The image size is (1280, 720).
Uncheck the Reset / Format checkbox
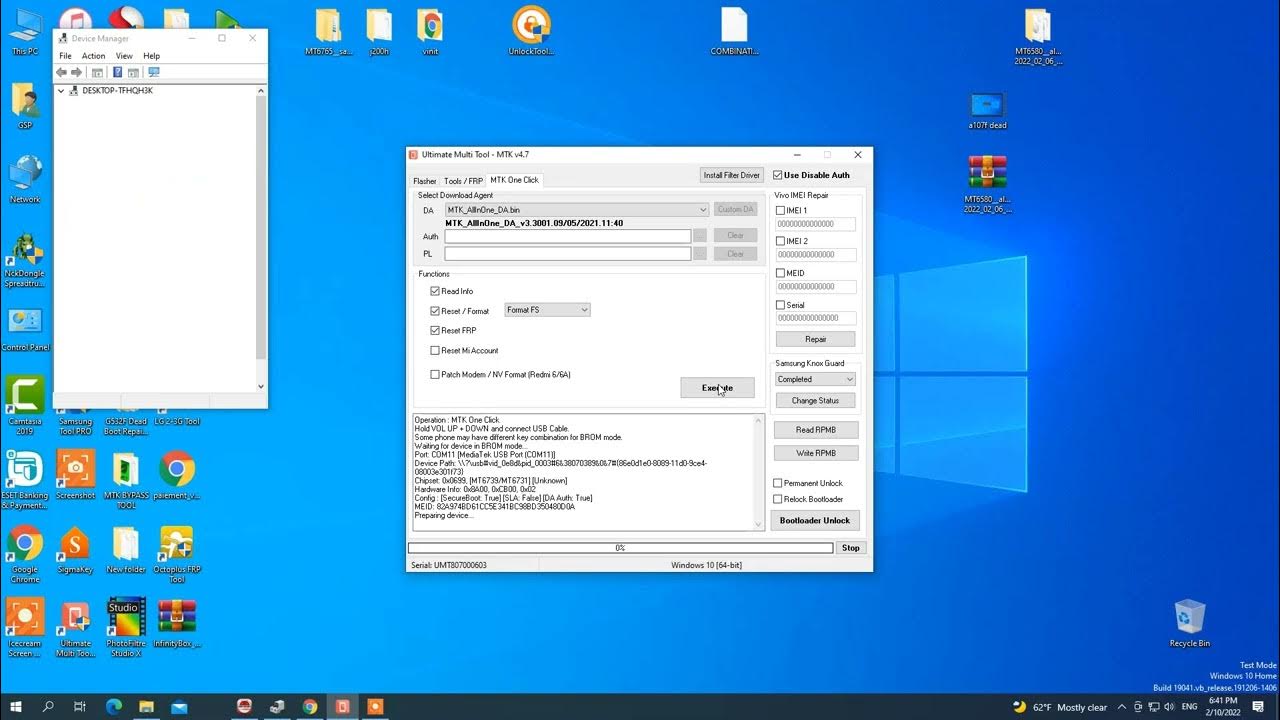(x=435, y=311)
